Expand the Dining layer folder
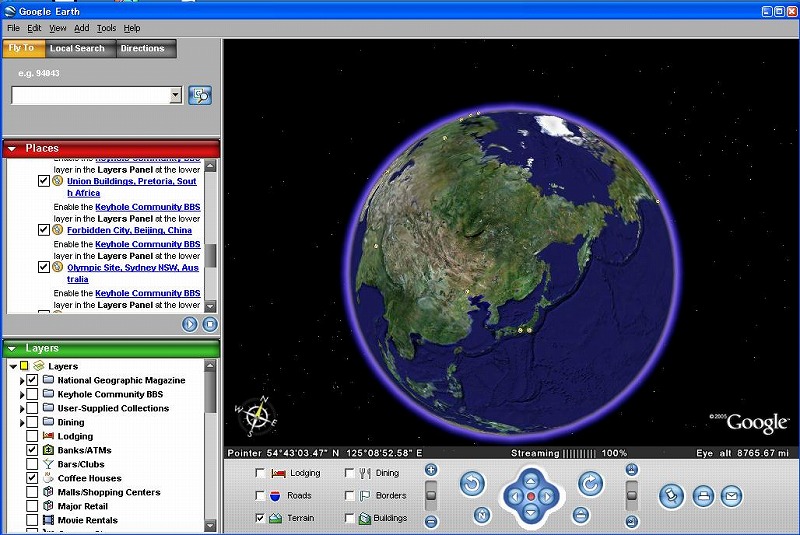800x535 pixels. click(22, 423)
